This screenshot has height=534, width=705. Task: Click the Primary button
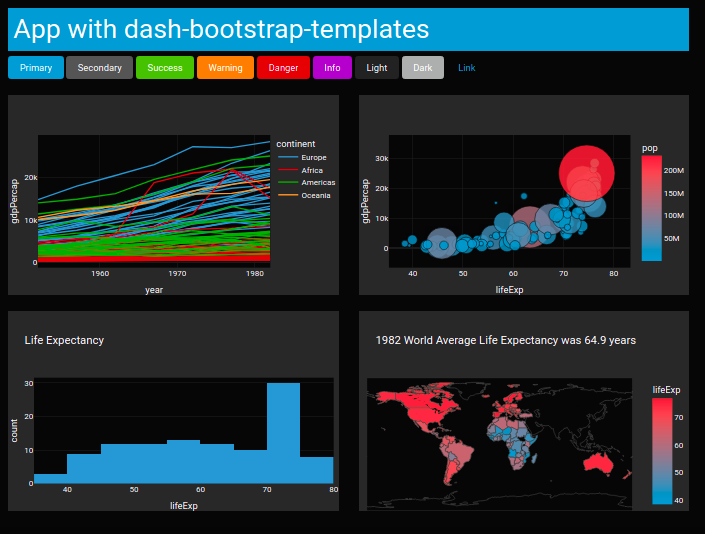(x=36, y=67)
